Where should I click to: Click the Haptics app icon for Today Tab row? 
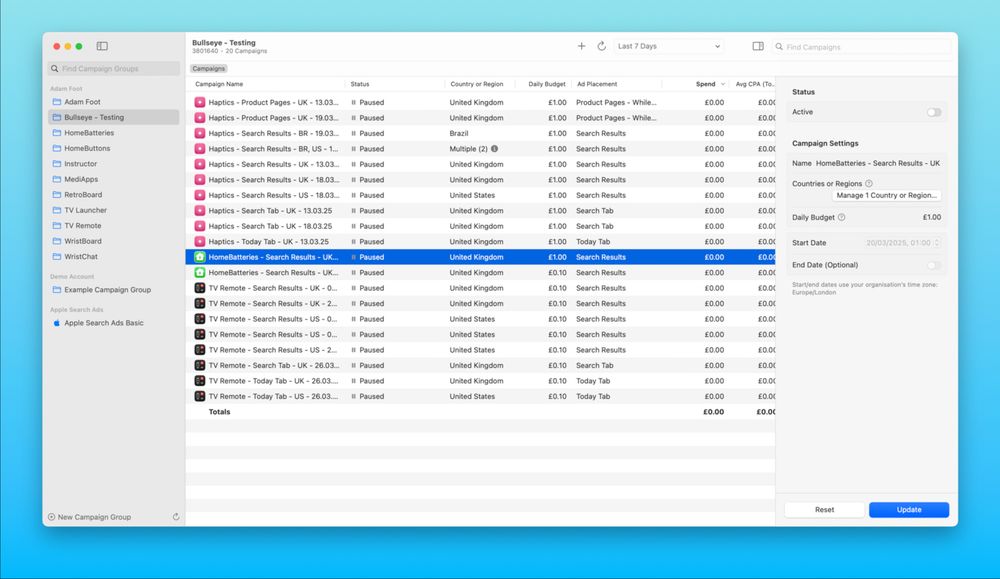[x=200, y=242]
